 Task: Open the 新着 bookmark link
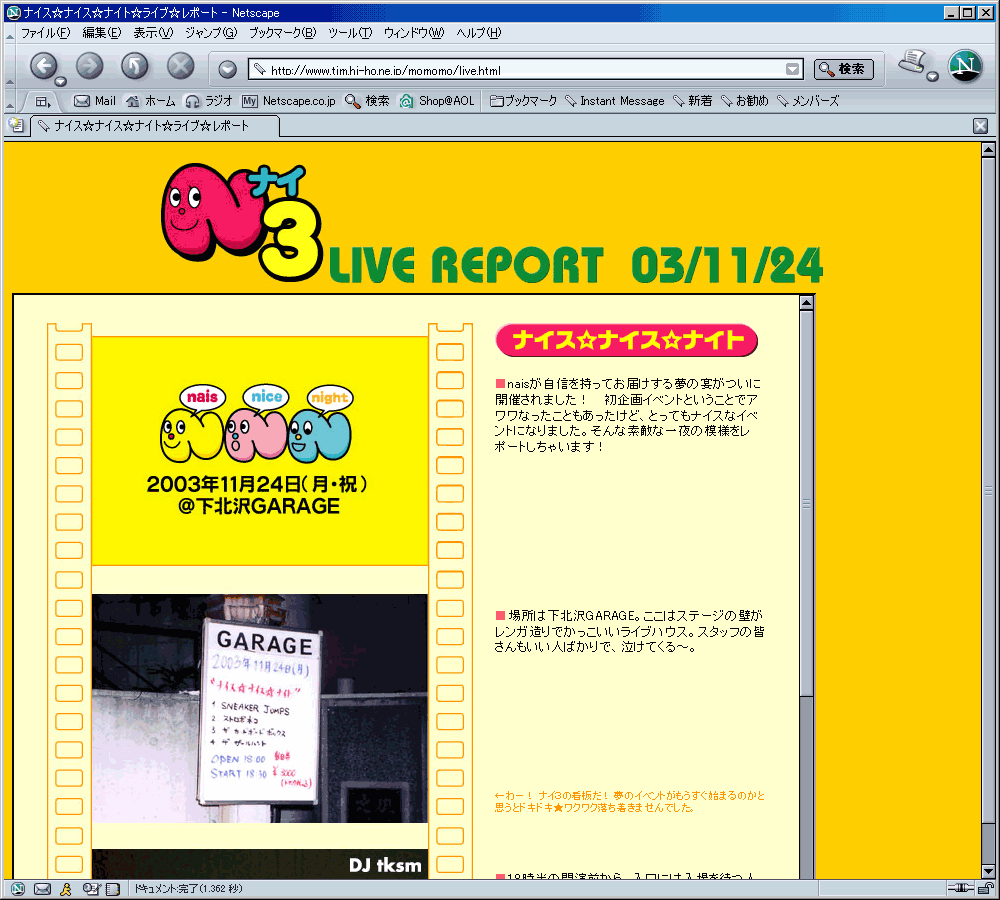point(693,101)
